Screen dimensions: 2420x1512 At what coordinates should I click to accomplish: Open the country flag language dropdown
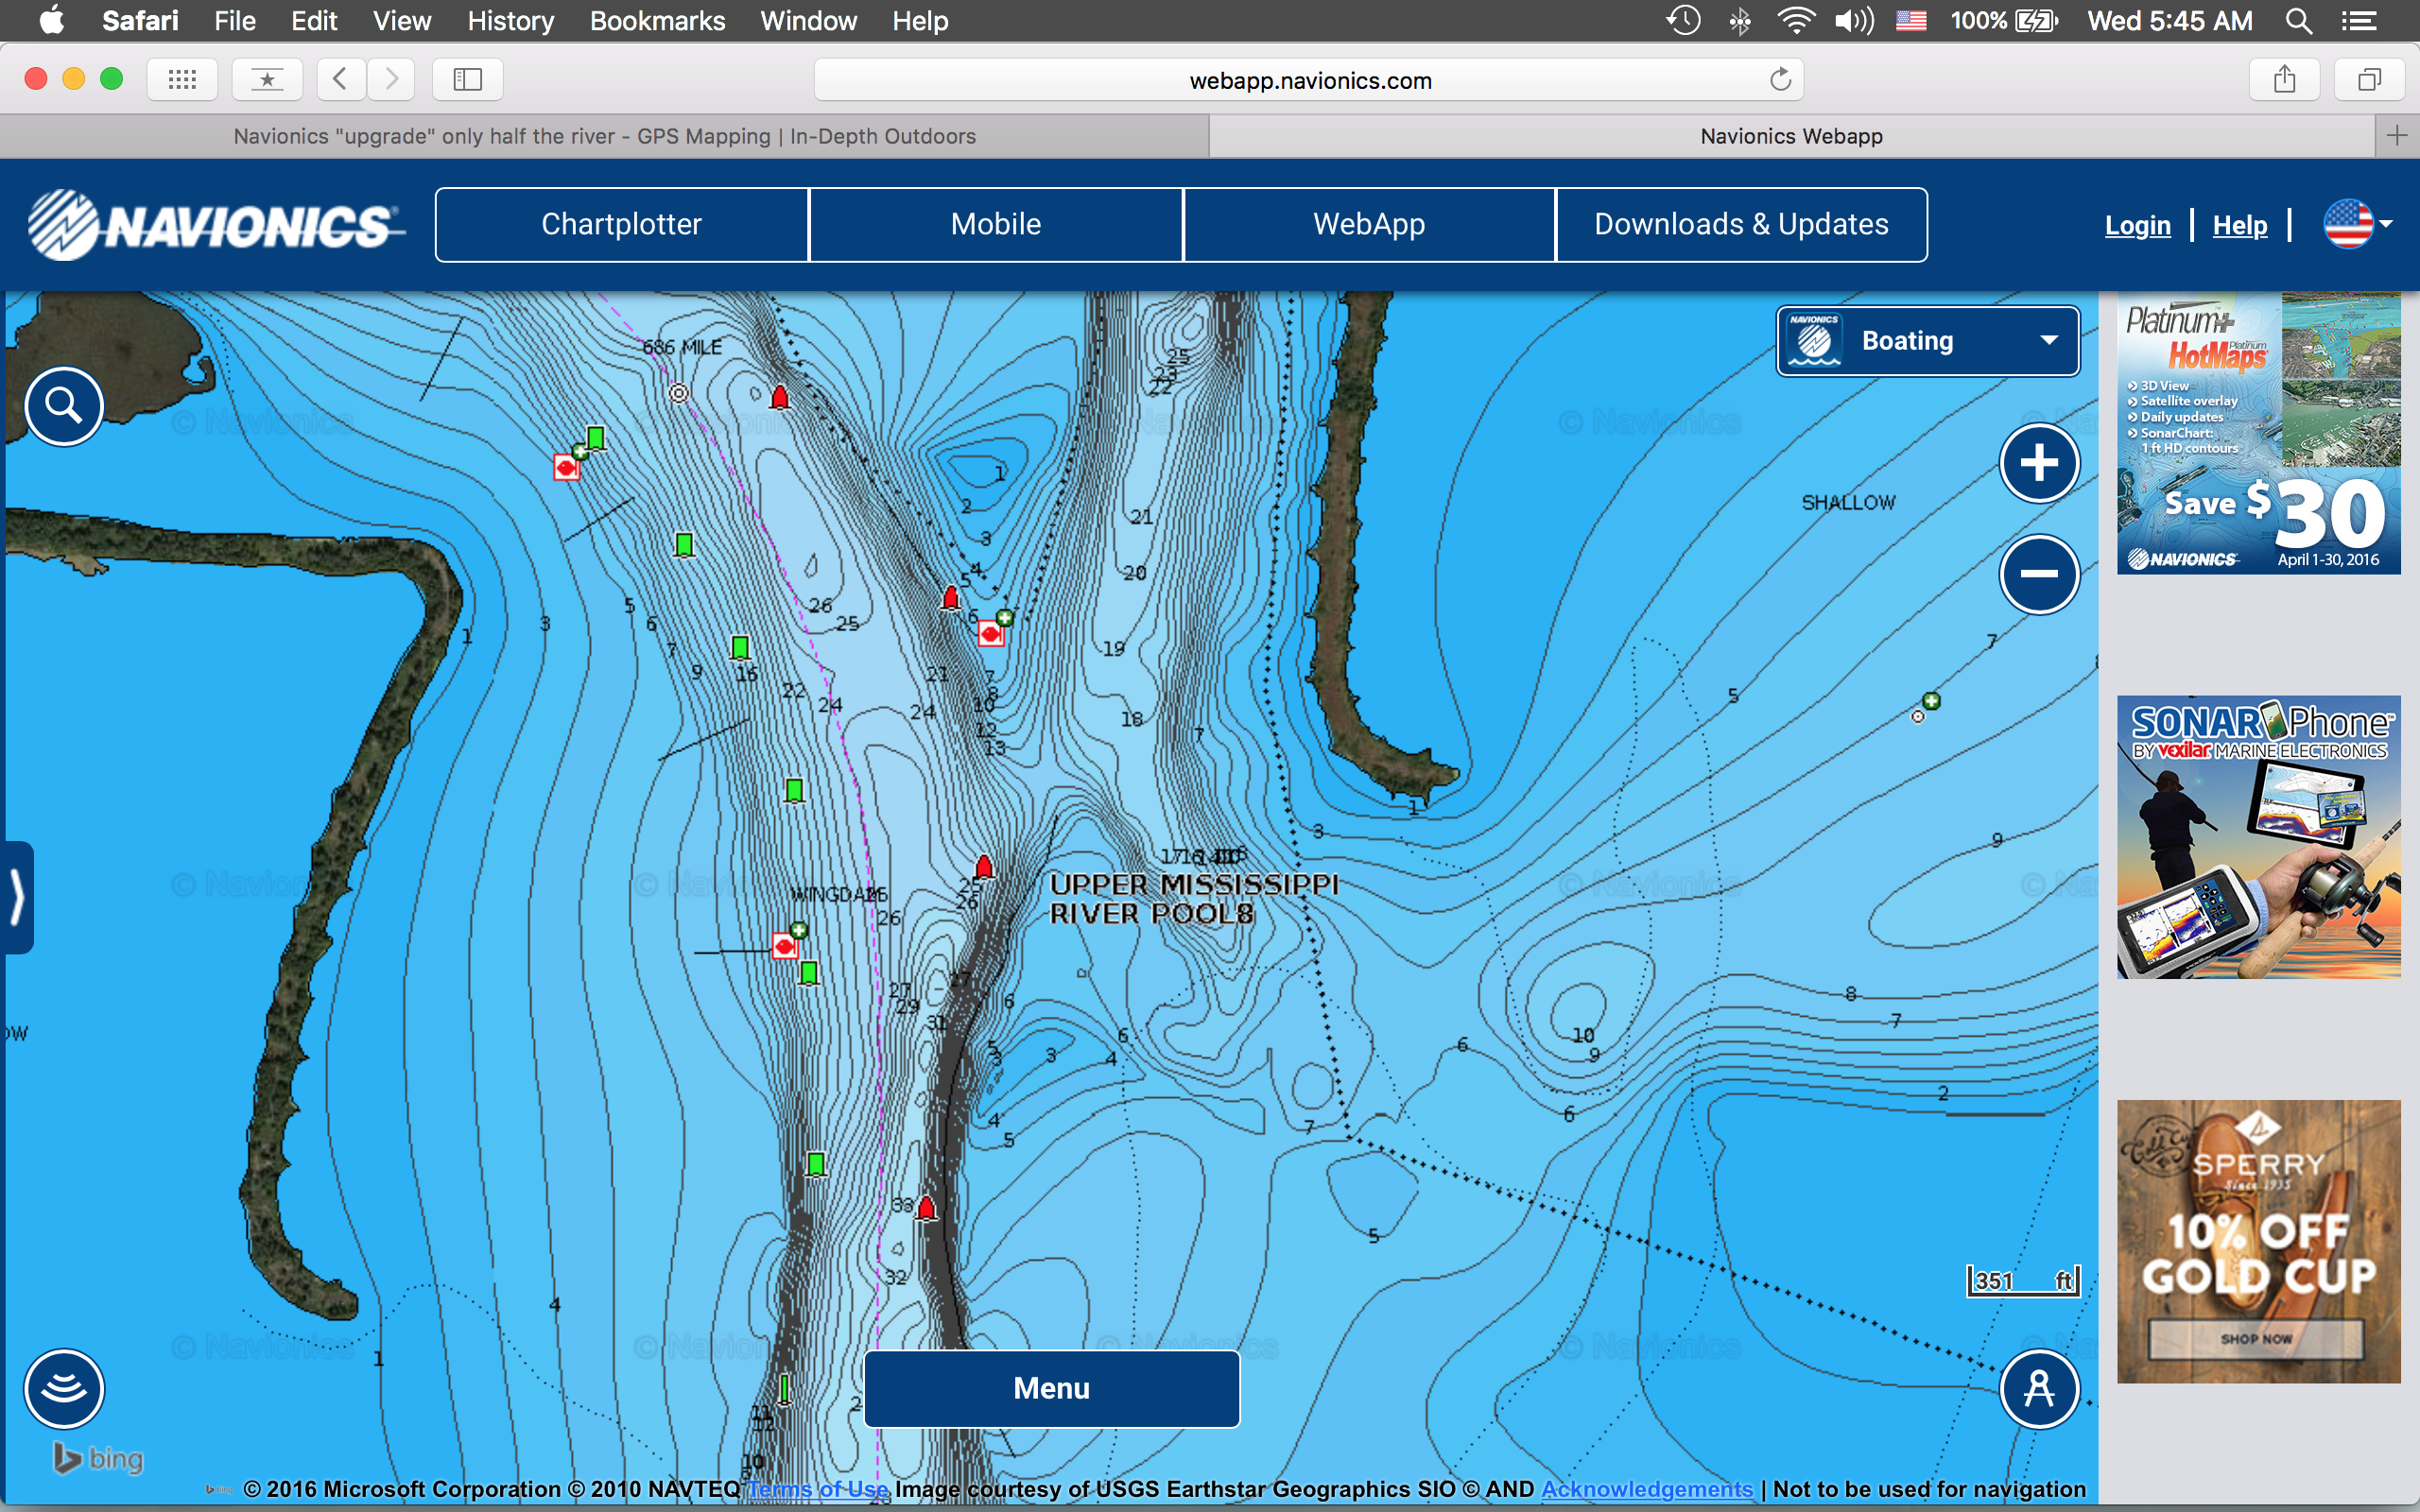(x=2358, y=224)
